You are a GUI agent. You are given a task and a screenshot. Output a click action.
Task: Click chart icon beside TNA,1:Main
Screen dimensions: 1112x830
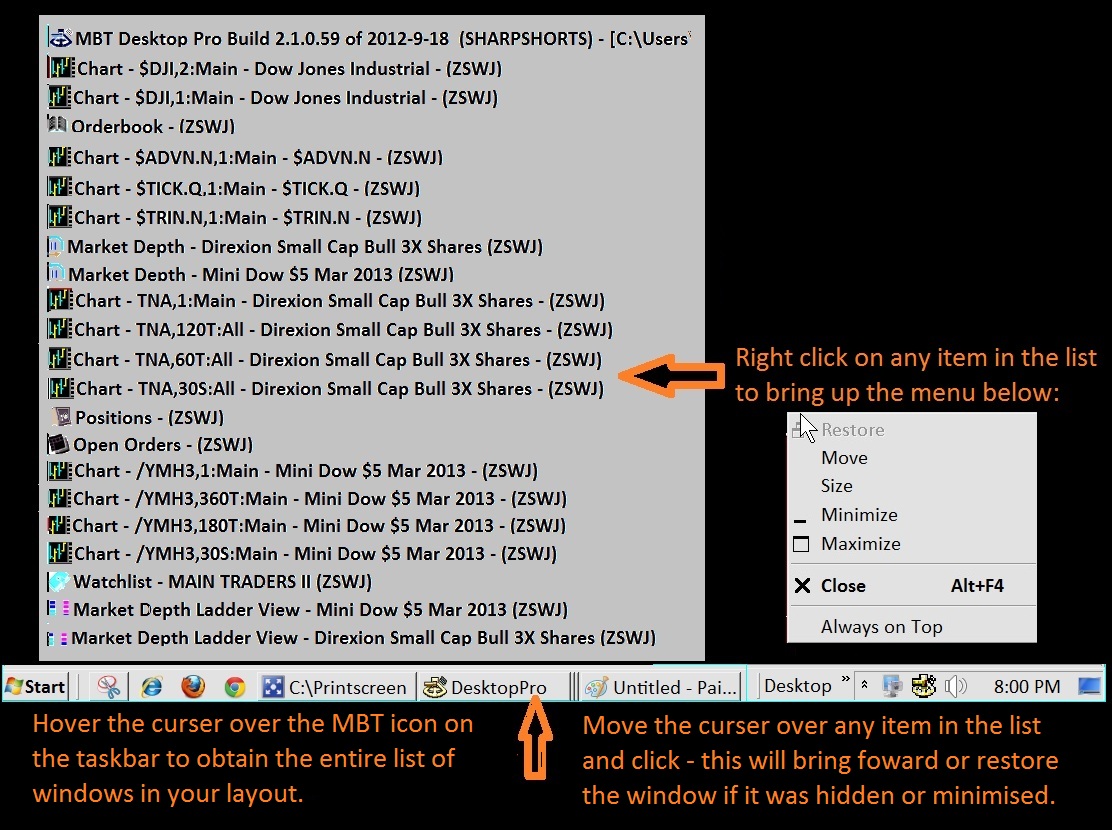click(60, 300)
